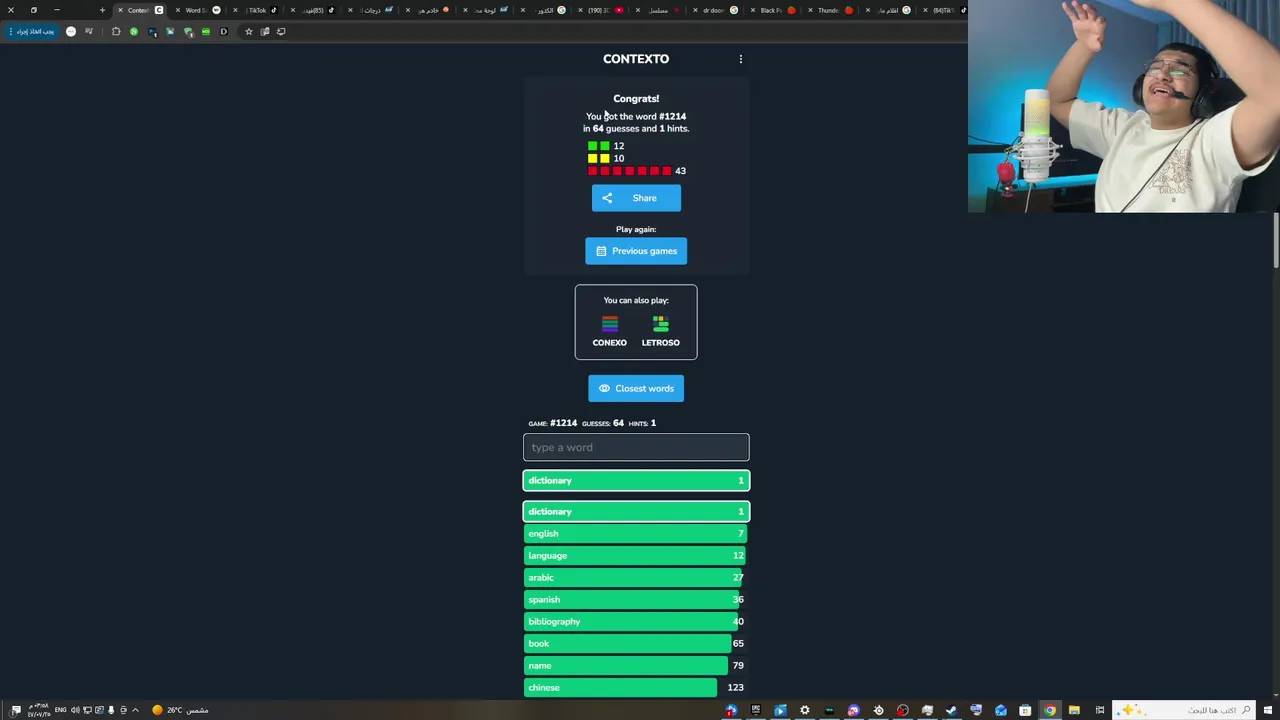Open the weather widget showing 26°C
Viewport: 1280px width, 720px height.
click(181, 710)
